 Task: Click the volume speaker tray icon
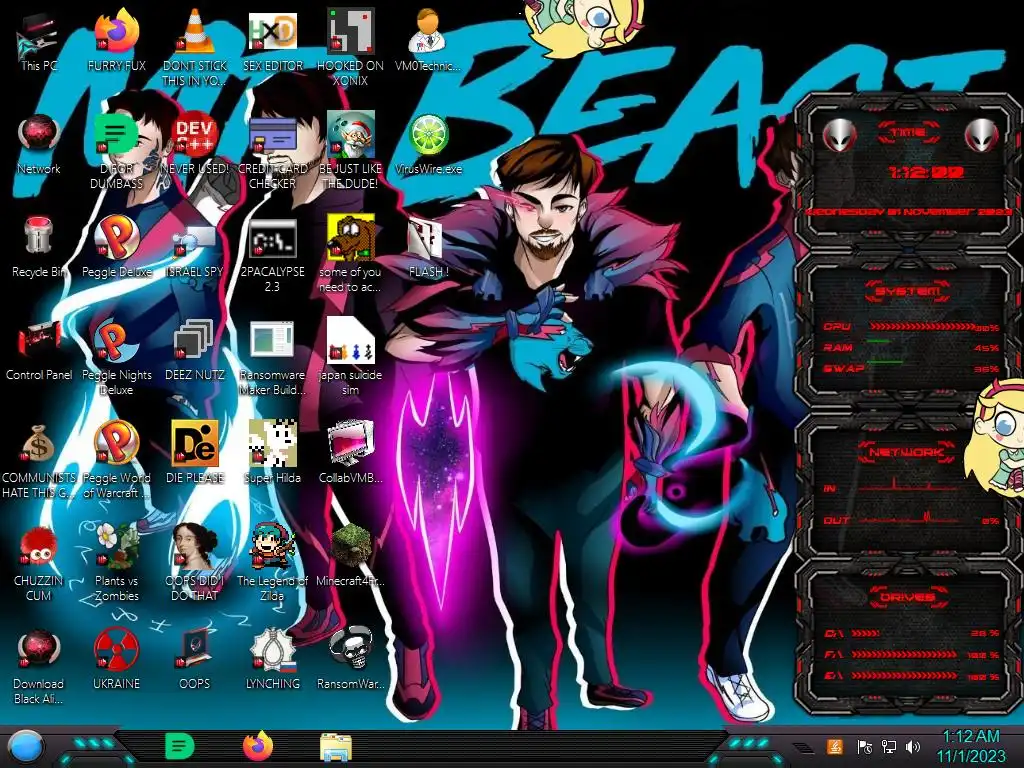(913, 746)
